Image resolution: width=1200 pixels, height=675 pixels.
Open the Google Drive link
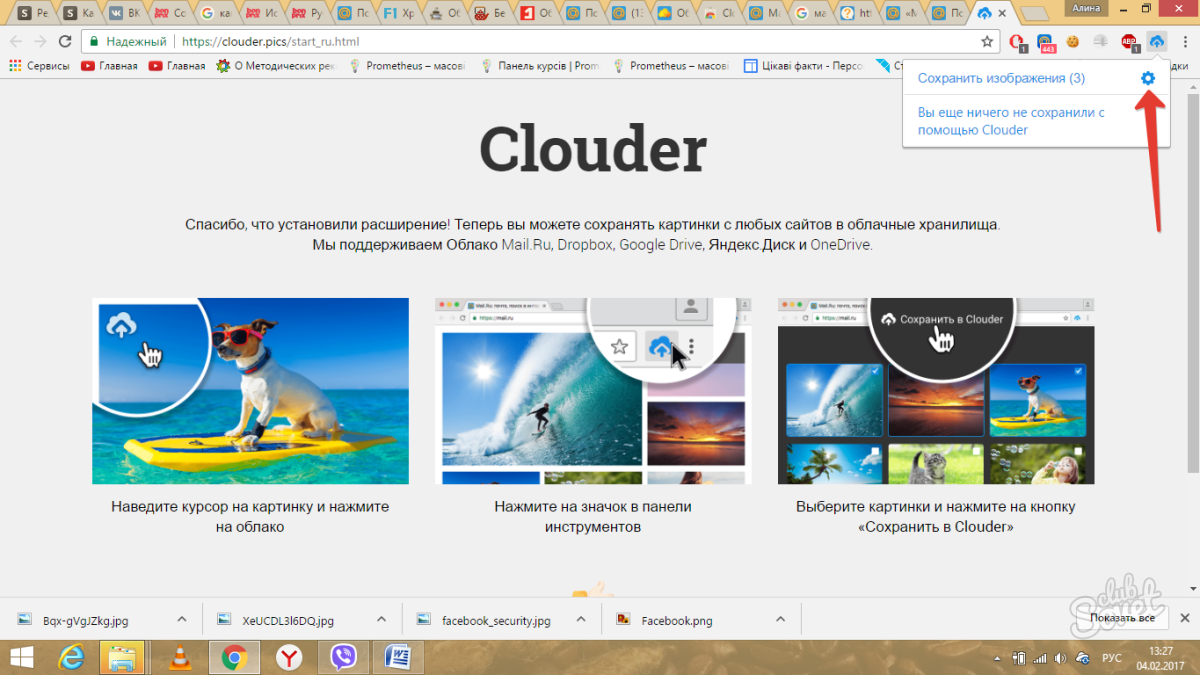(x=661, y=244)
